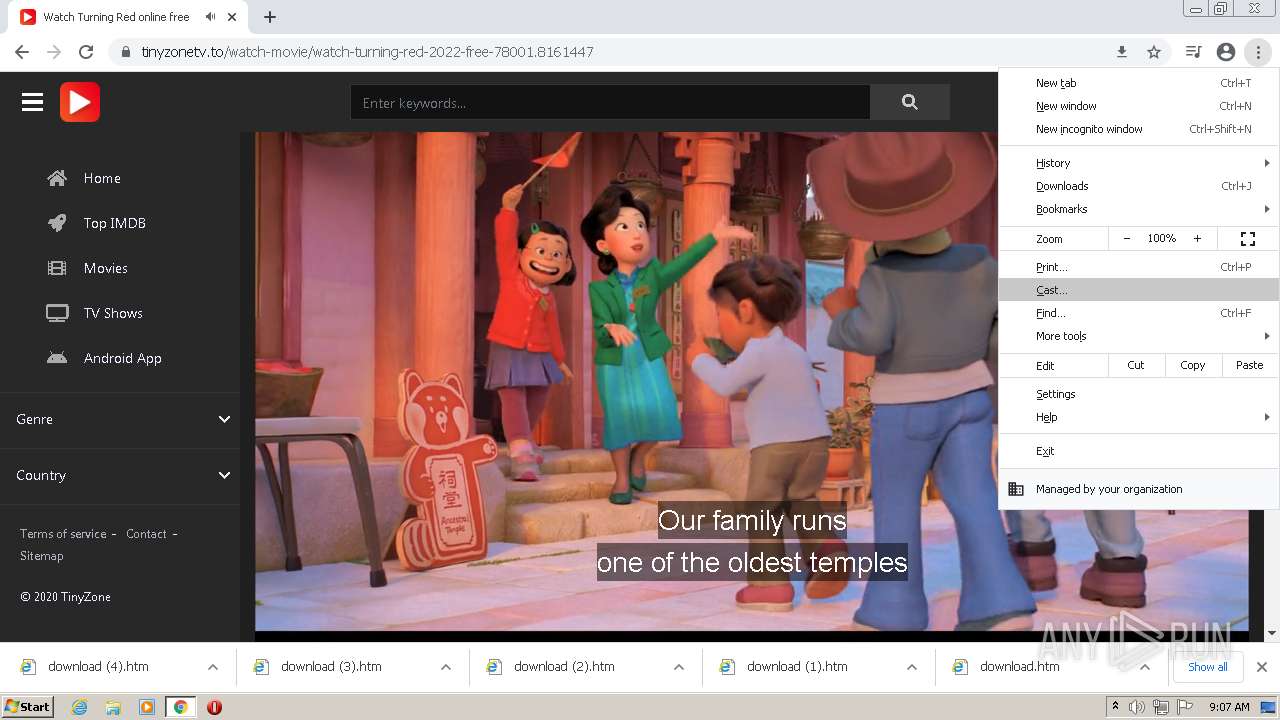Image resolution: width=1280 pixels, height=720 pixels.
Task: Open options for download (4).htm
Action: (x=213, y=667)
